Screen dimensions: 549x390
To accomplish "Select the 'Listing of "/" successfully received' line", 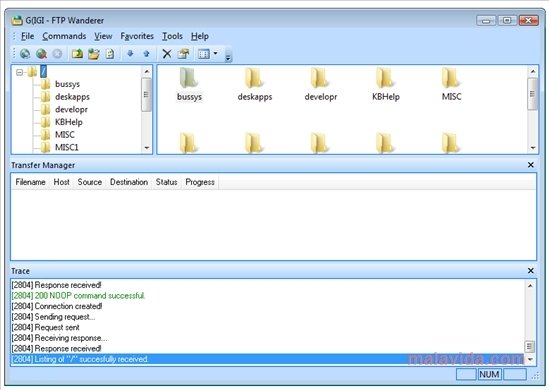I will [268, 359].
